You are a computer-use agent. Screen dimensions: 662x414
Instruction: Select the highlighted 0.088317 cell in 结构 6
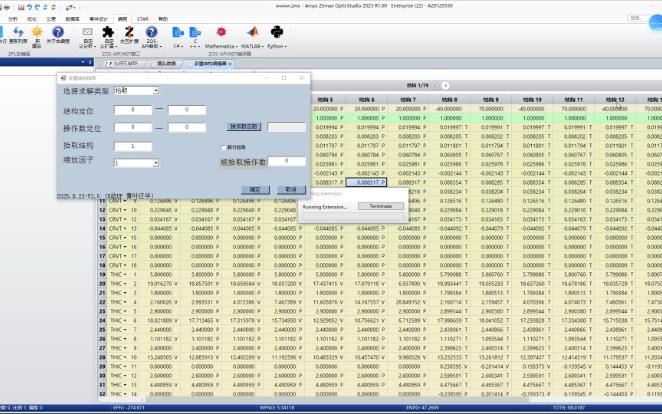tap(366, 182)
